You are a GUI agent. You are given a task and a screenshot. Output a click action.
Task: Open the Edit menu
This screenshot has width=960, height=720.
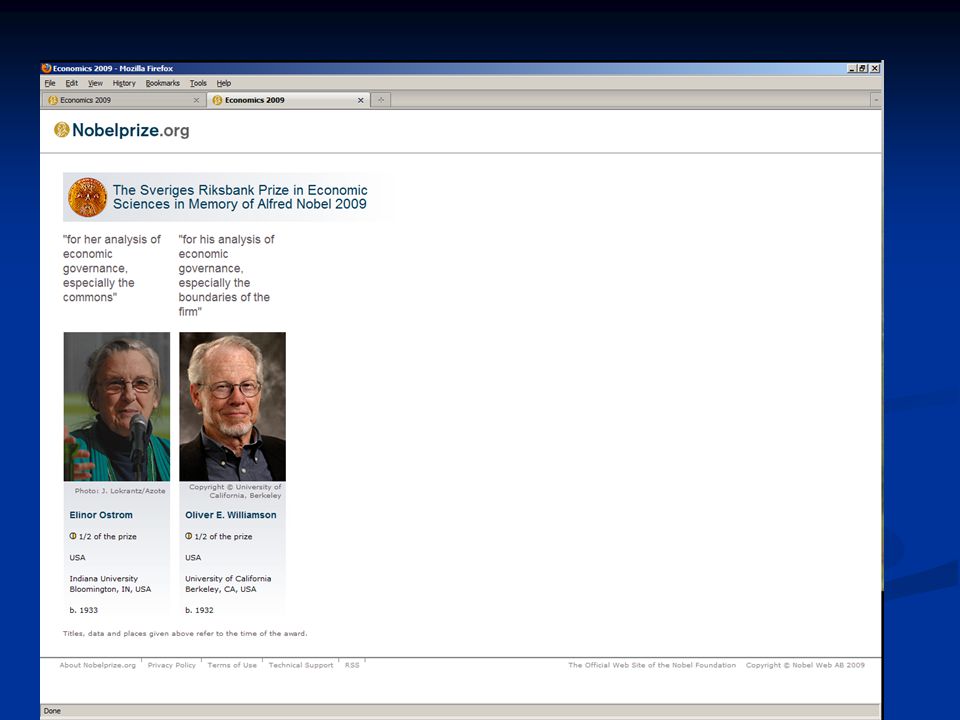coord(72,83)
